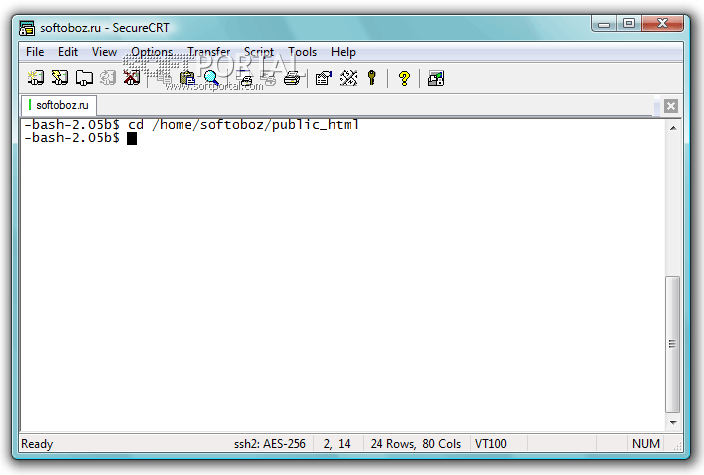The image size is (704, 475).
Task: Click the terminal scrollbar down arrow
Action: pyautogui.click(x=673, y=422)
